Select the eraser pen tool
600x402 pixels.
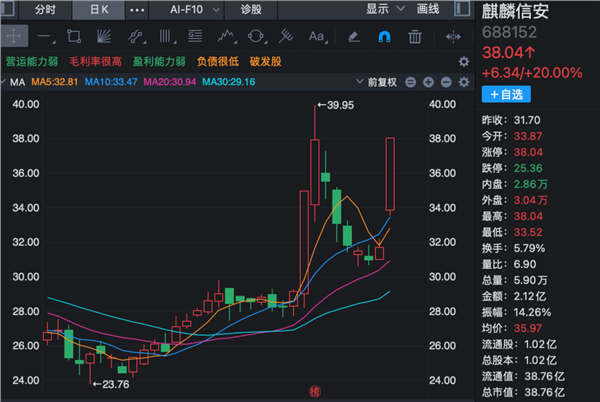coord(354,37)
